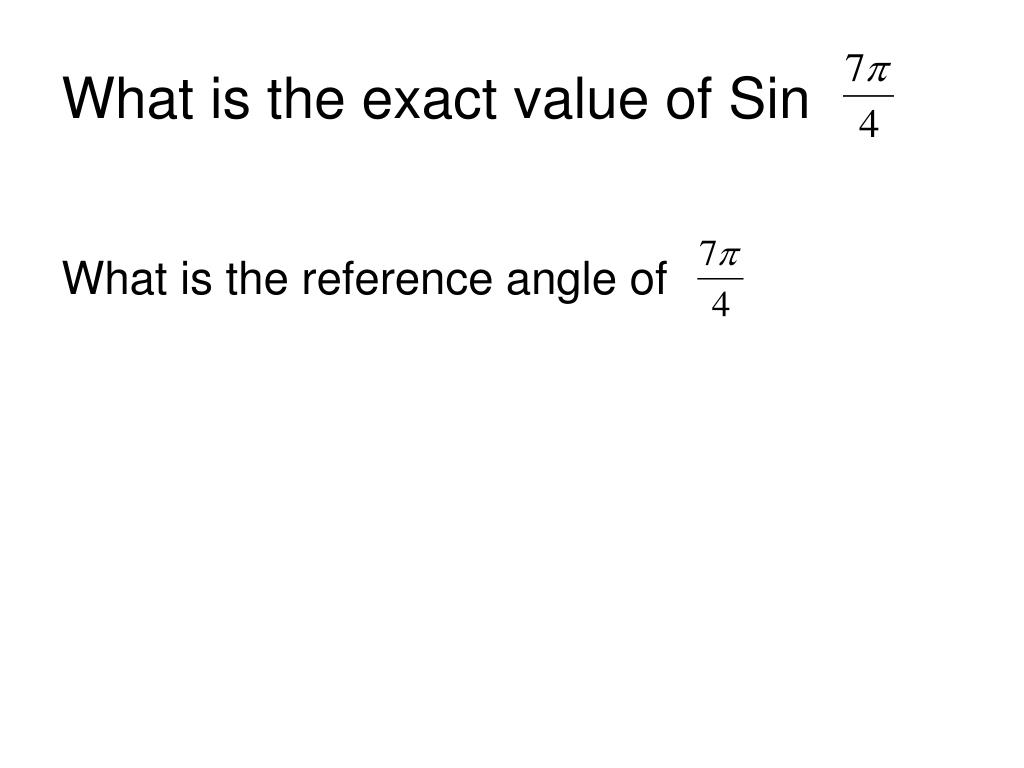Click numerator 7π of the larger fraction

[x=868, y=69]
